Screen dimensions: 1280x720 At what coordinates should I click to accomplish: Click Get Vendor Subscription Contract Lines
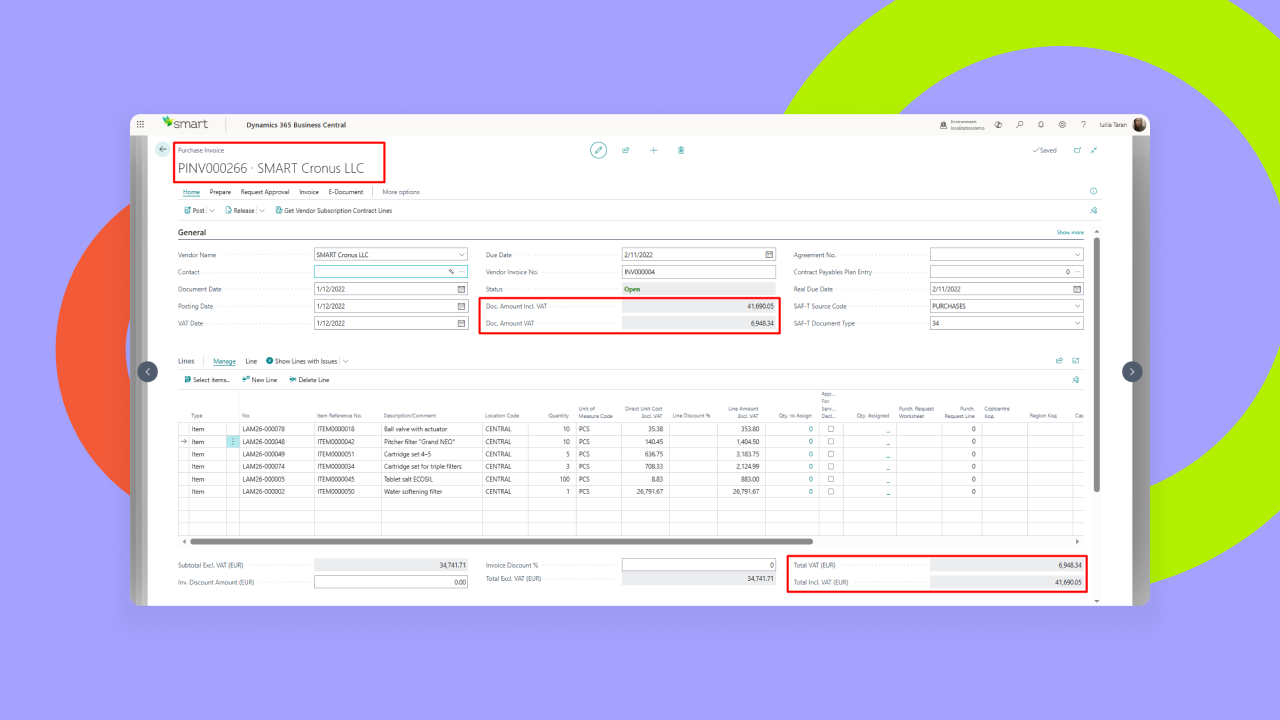click(334, 211)
